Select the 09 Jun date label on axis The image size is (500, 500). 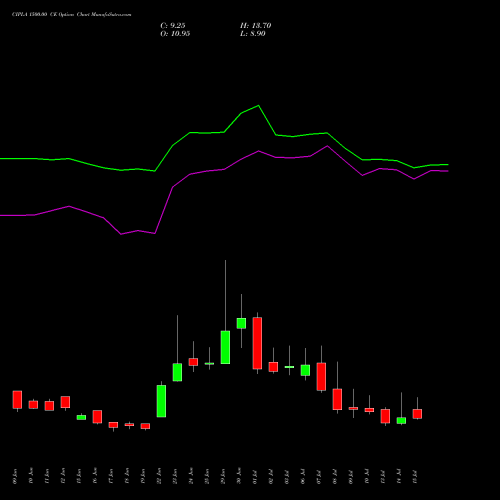tap(15, 476)
